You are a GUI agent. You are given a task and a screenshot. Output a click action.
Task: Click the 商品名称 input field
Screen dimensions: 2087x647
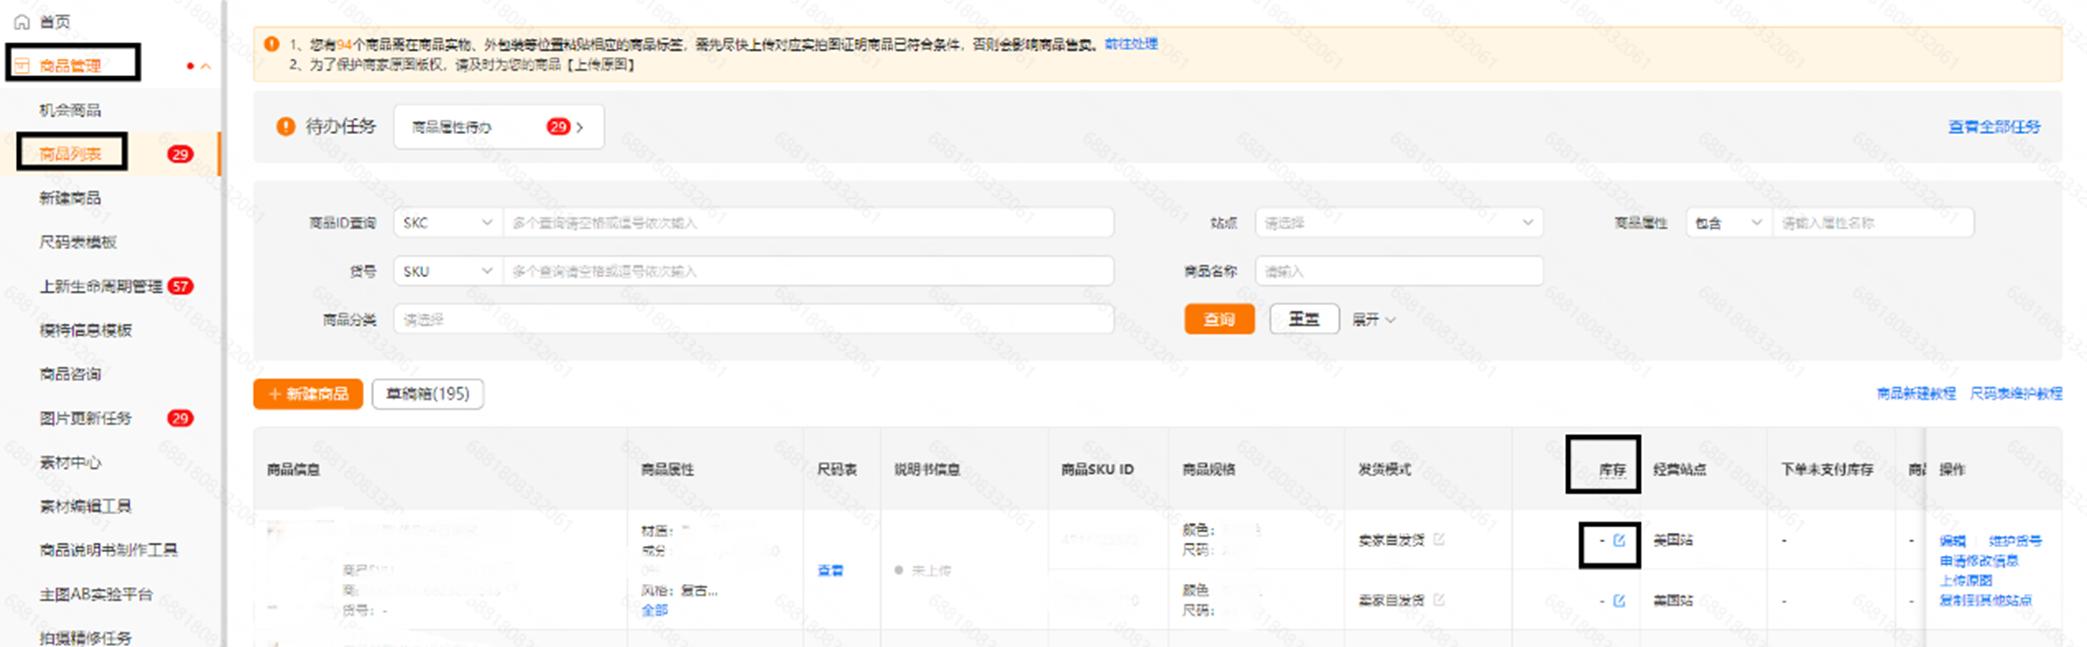click(1398, 271)
